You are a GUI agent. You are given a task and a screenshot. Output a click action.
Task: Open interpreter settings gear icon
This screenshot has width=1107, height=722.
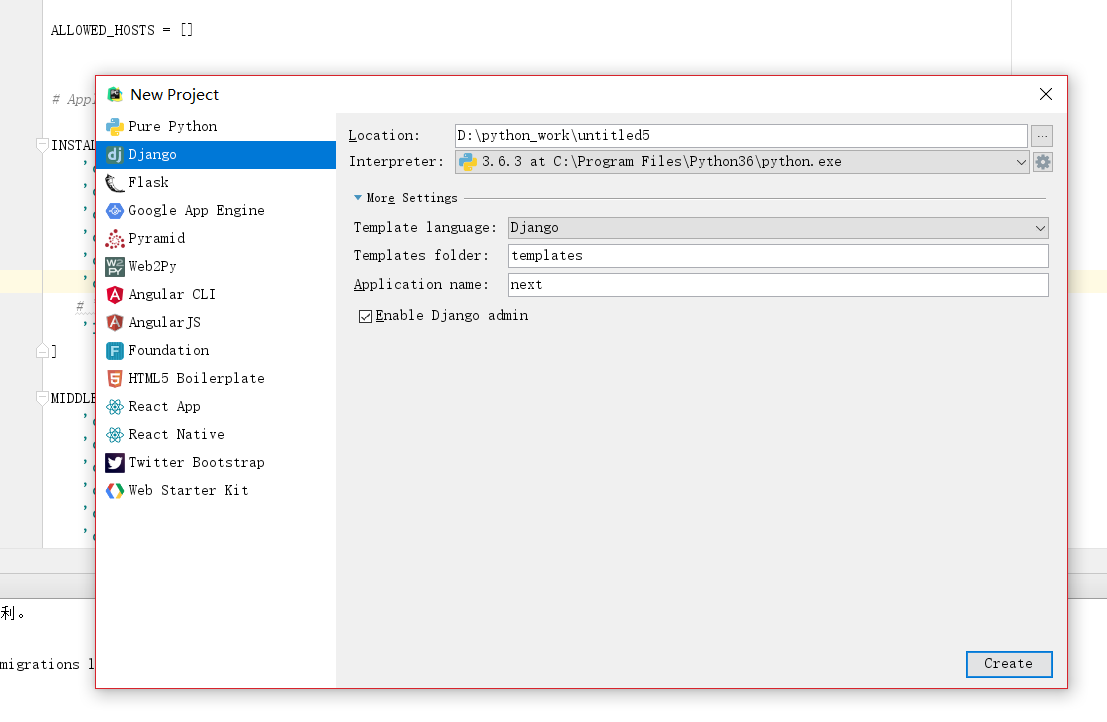click(1043, 162)
